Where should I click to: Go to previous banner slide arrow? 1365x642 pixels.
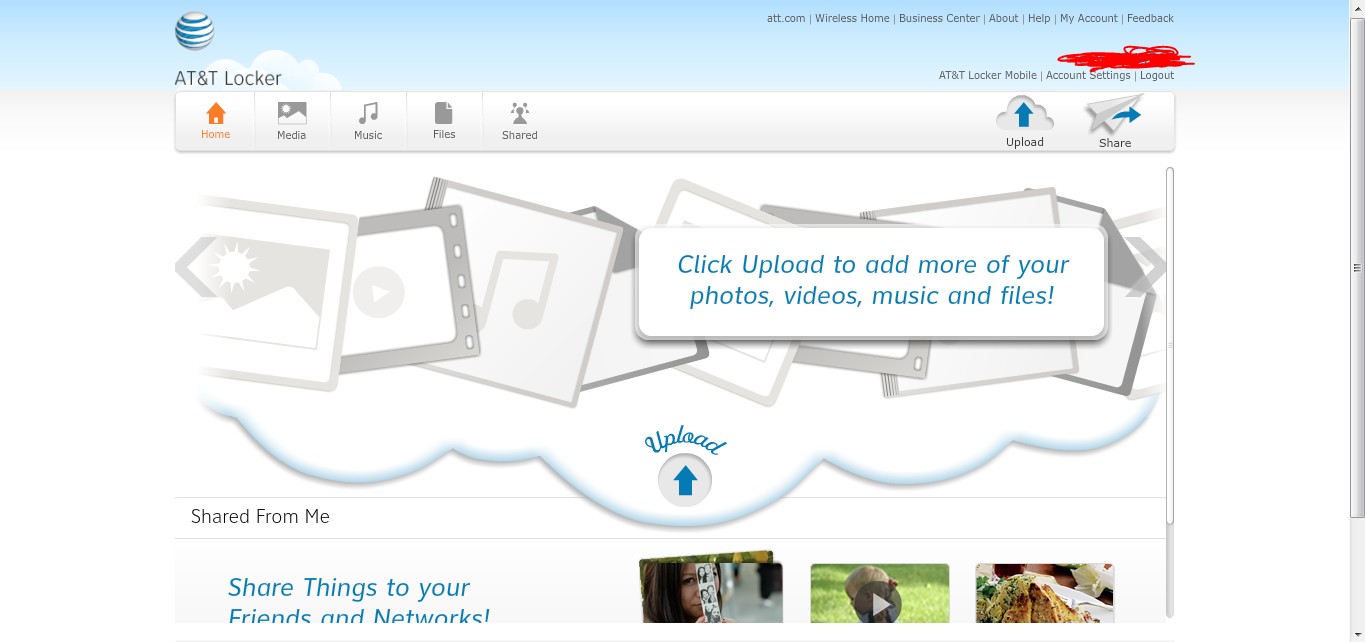pyautogui.click(x=195, y=267)
